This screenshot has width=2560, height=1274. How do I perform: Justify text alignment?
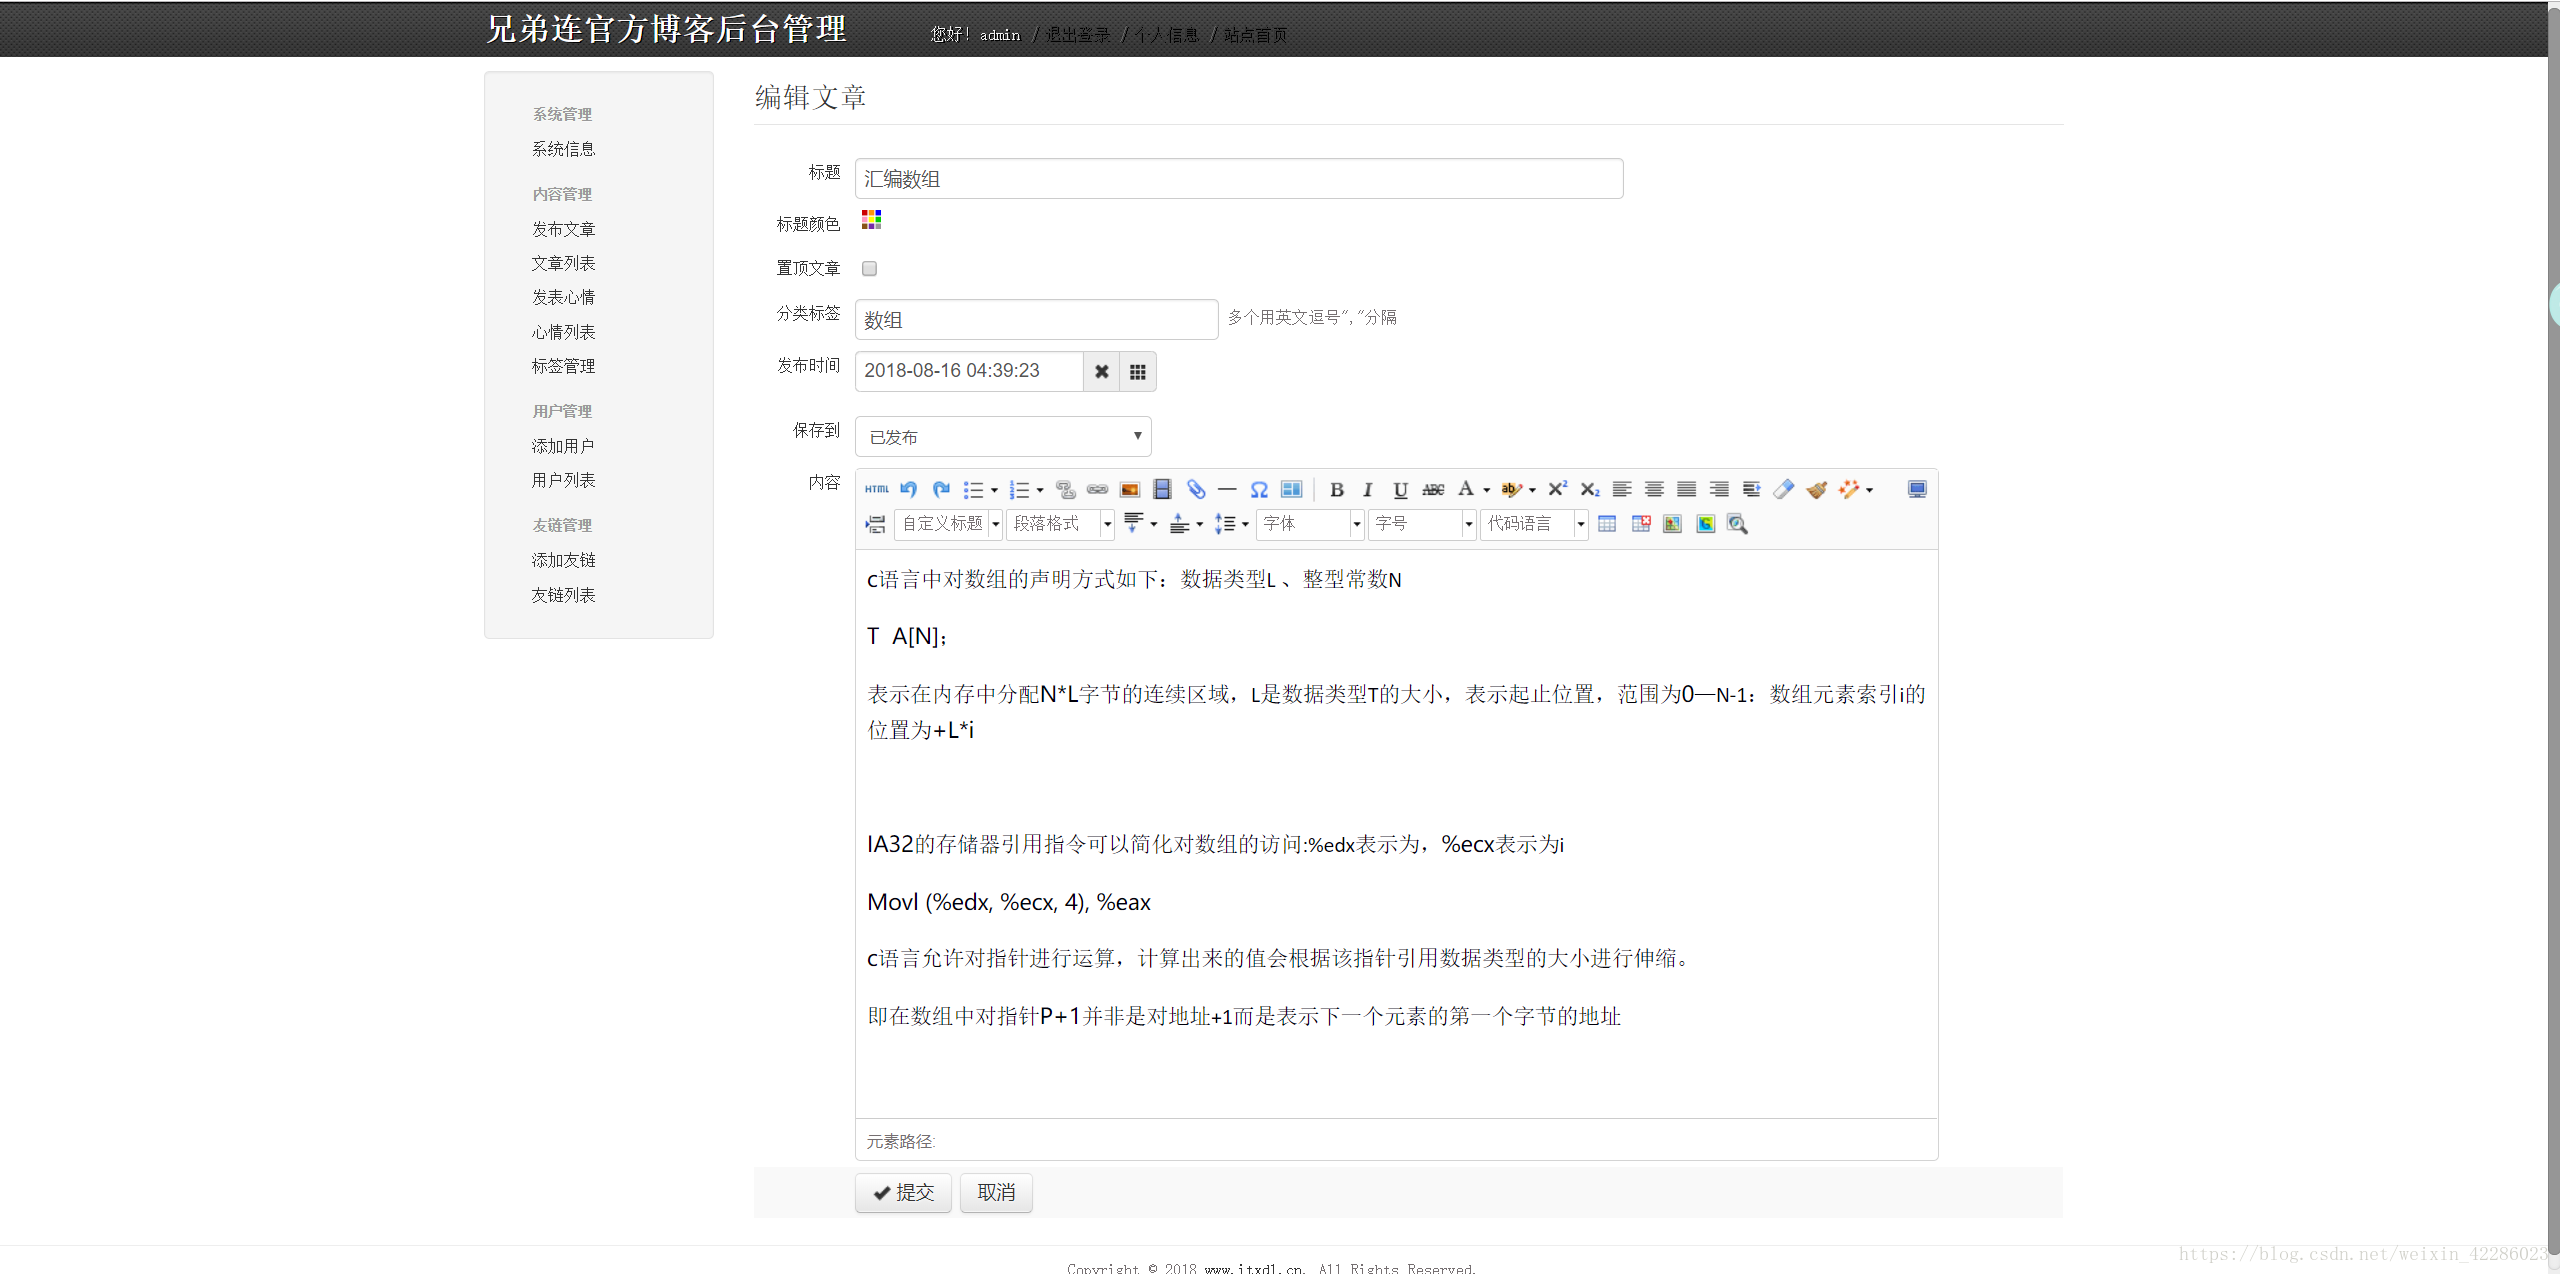coord(1686,489)
